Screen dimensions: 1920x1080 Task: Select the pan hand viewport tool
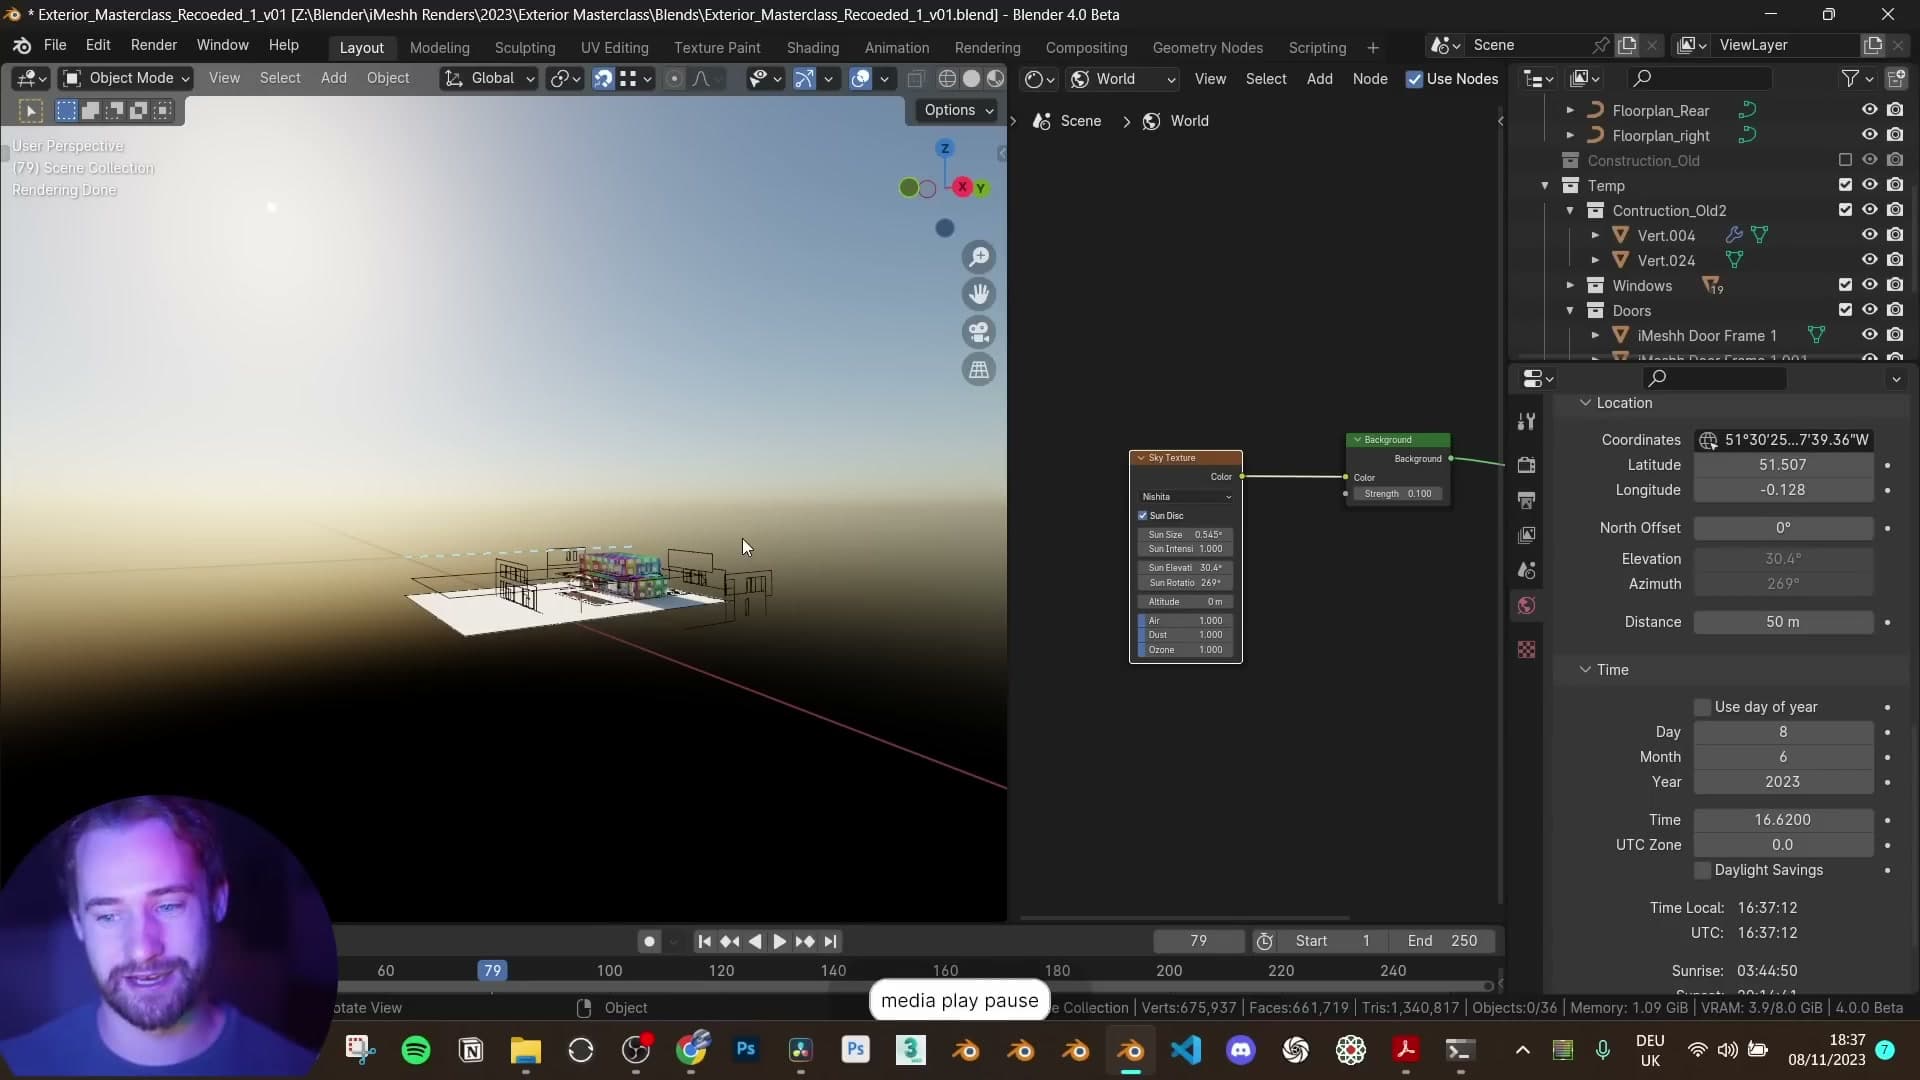pos(979,294)
